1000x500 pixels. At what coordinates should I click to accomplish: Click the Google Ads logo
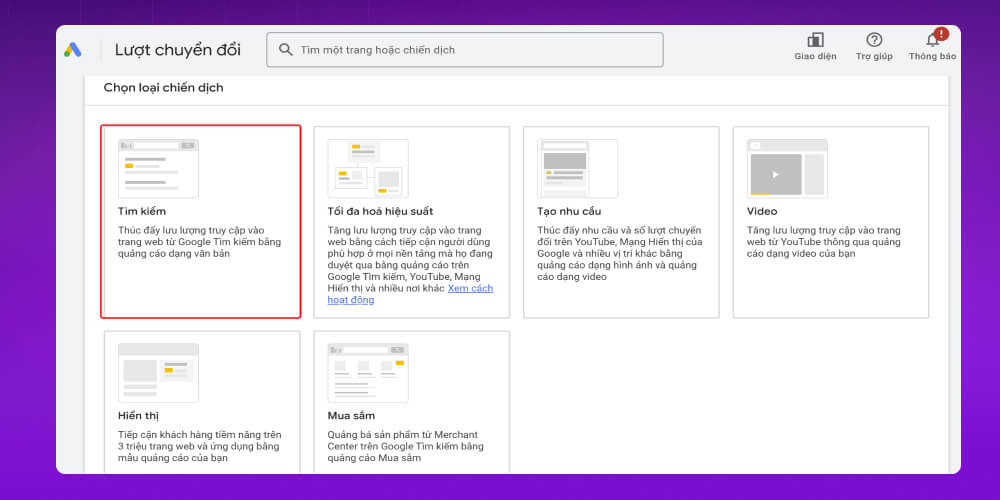click(x=73, y=50)
